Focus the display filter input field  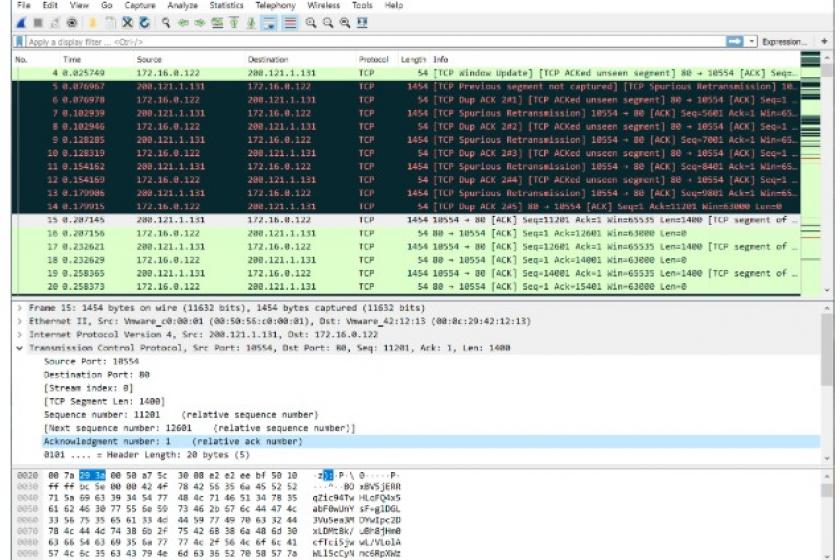click(375, 41)
